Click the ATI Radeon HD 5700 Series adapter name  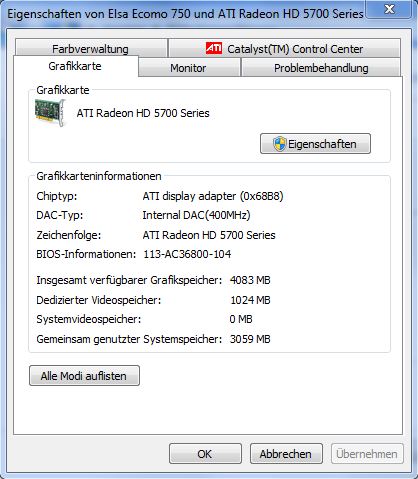(143, 113)
